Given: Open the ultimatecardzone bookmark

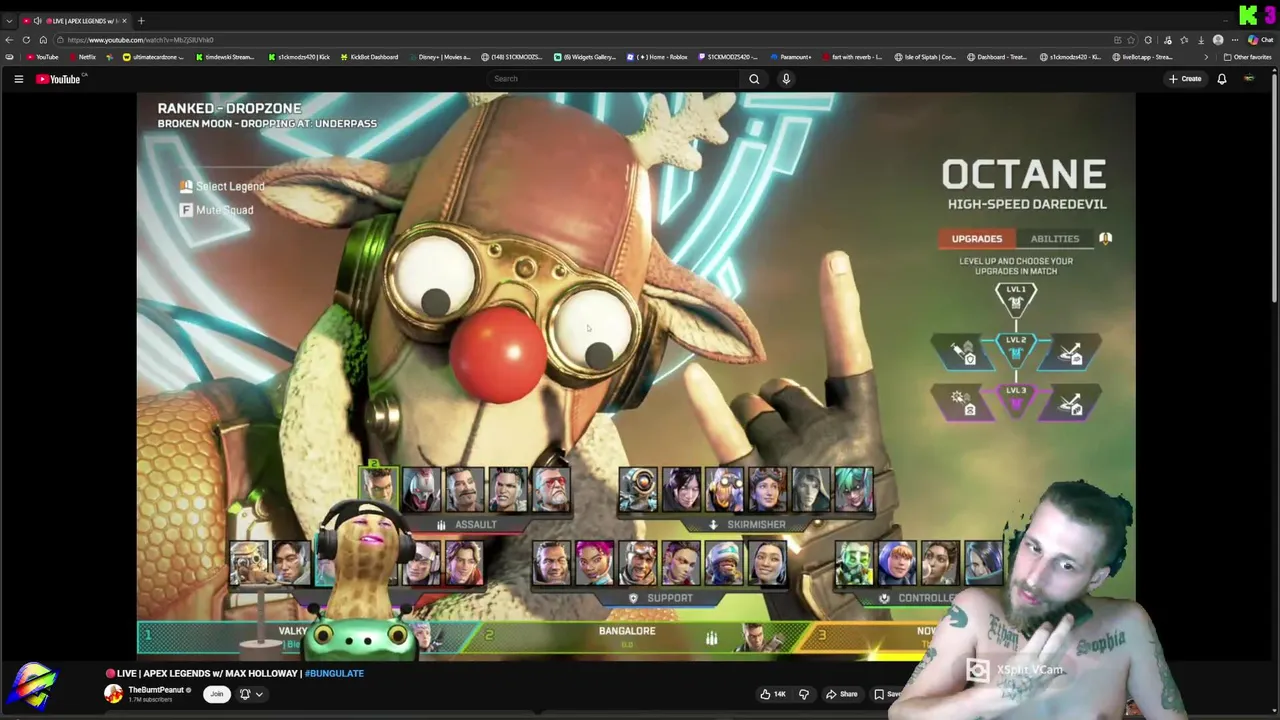Looking at the screenshot, I should pyautogui.click(x=152, y=57).
